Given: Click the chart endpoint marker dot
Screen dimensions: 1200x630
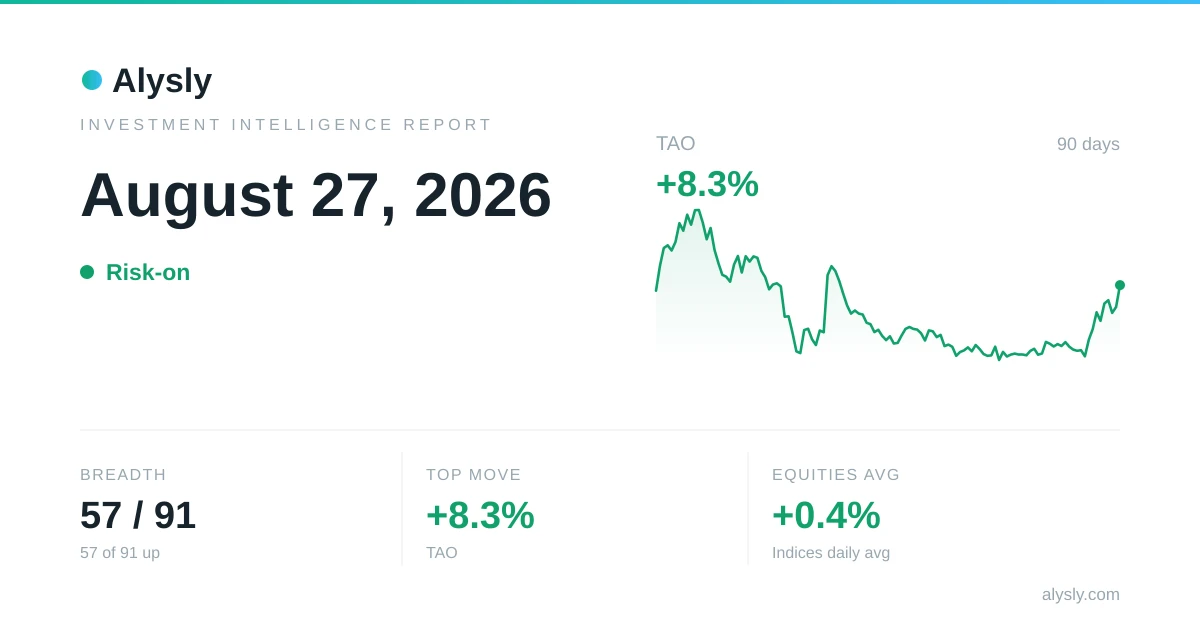Looking at the screenshot, I should (1120, 285).
